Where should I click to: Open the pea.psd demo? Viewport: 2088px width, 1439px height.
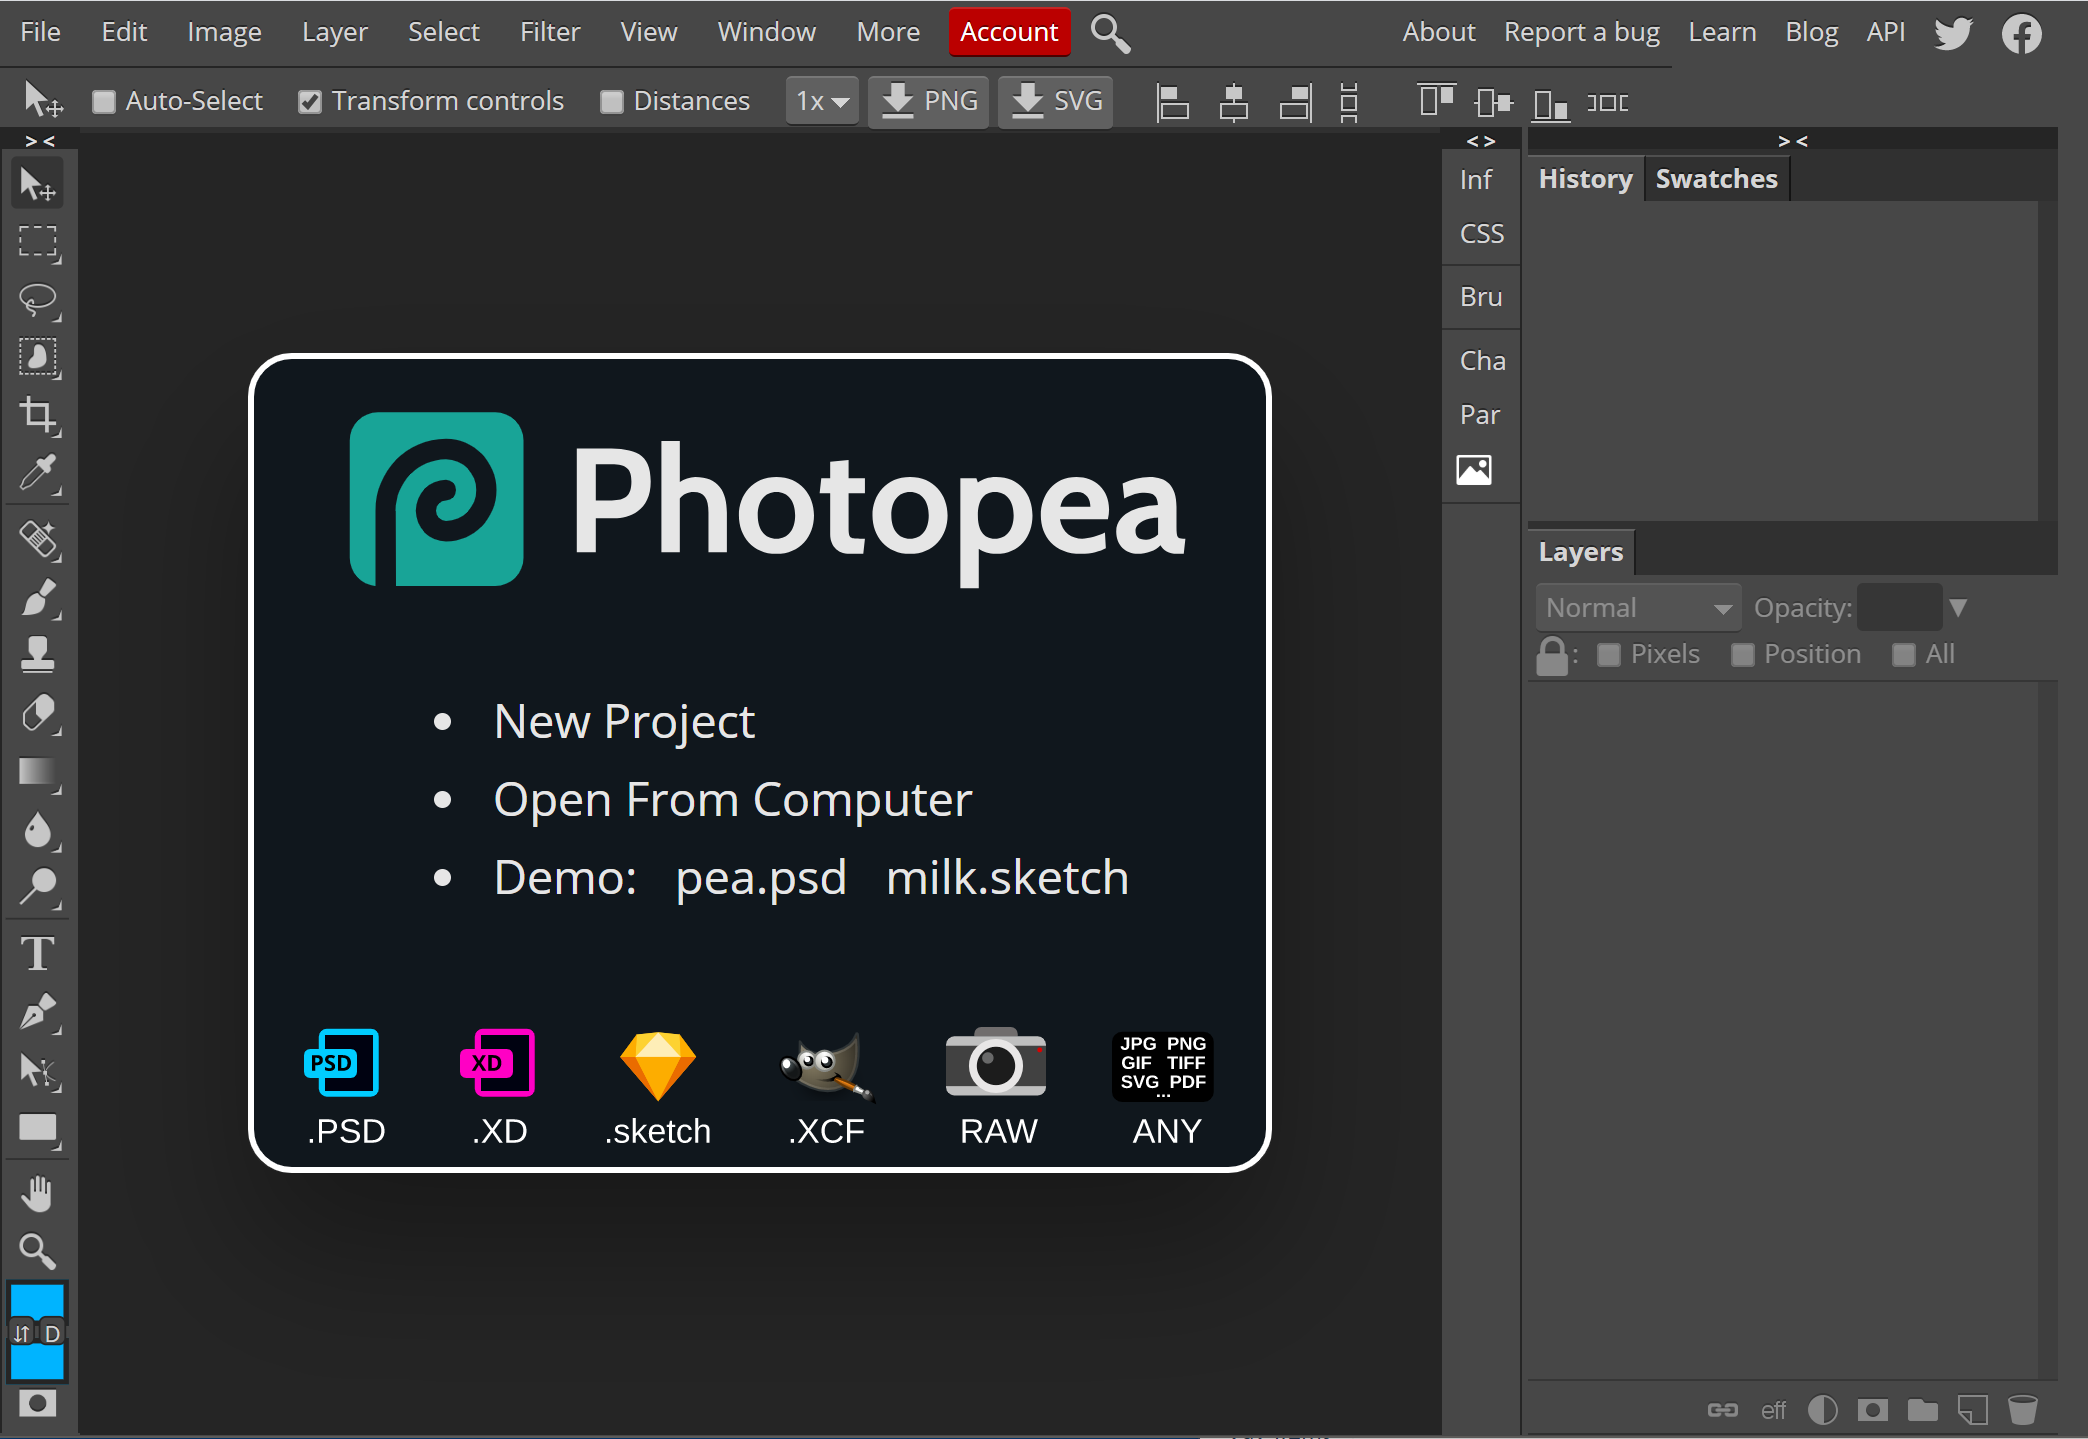761,877
